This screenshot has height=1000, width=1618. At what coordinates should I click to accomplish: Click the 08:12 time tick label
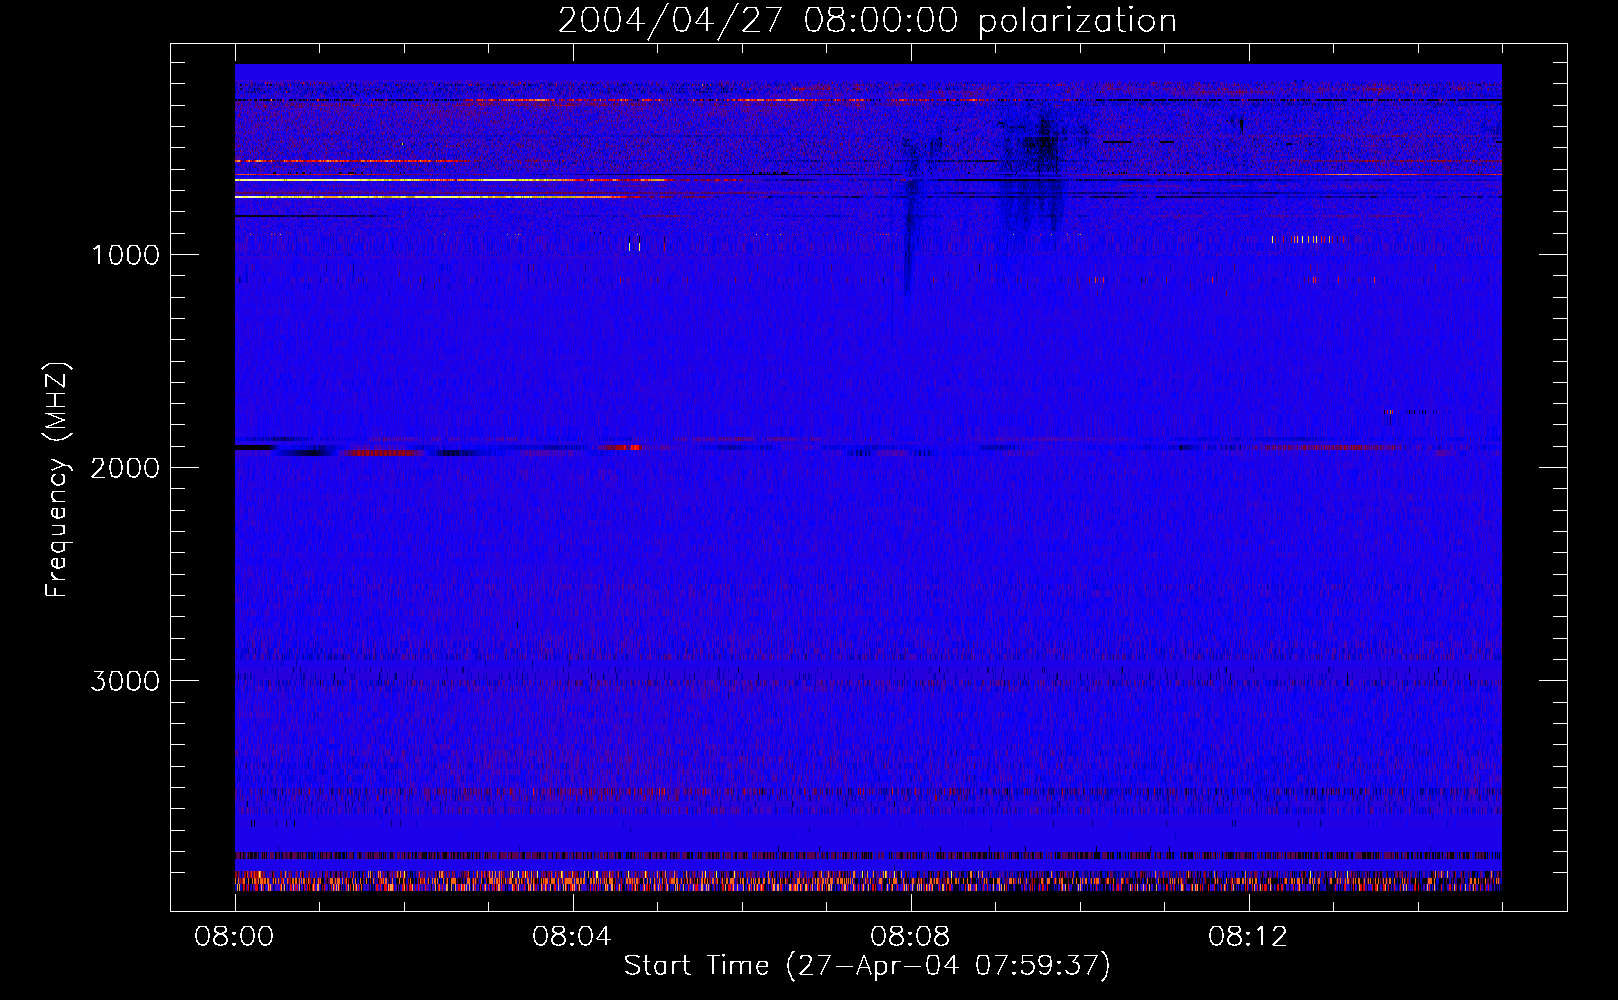coord(1248,937)
